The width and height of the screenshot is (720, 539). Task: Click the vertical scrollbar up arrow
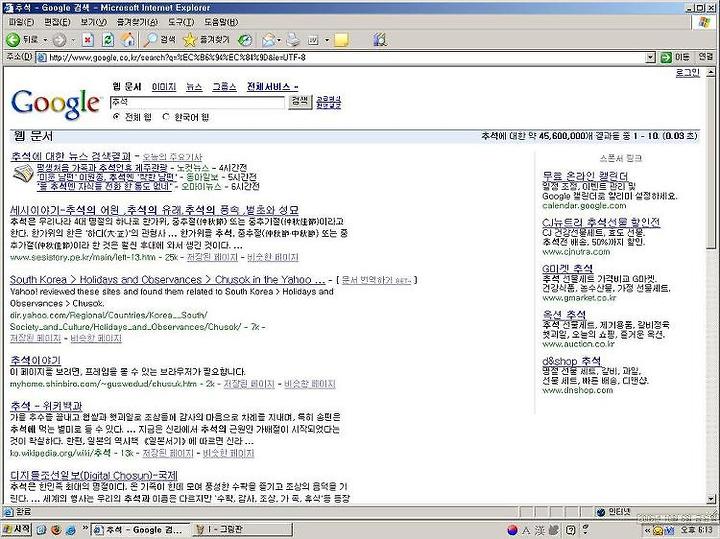pos(711,72)
